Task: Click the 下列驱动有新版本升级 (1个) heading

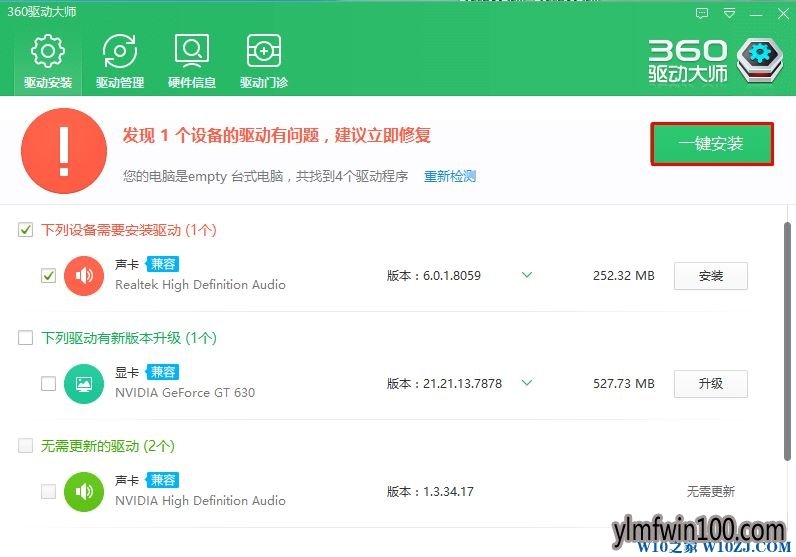Action: point(129,338)
